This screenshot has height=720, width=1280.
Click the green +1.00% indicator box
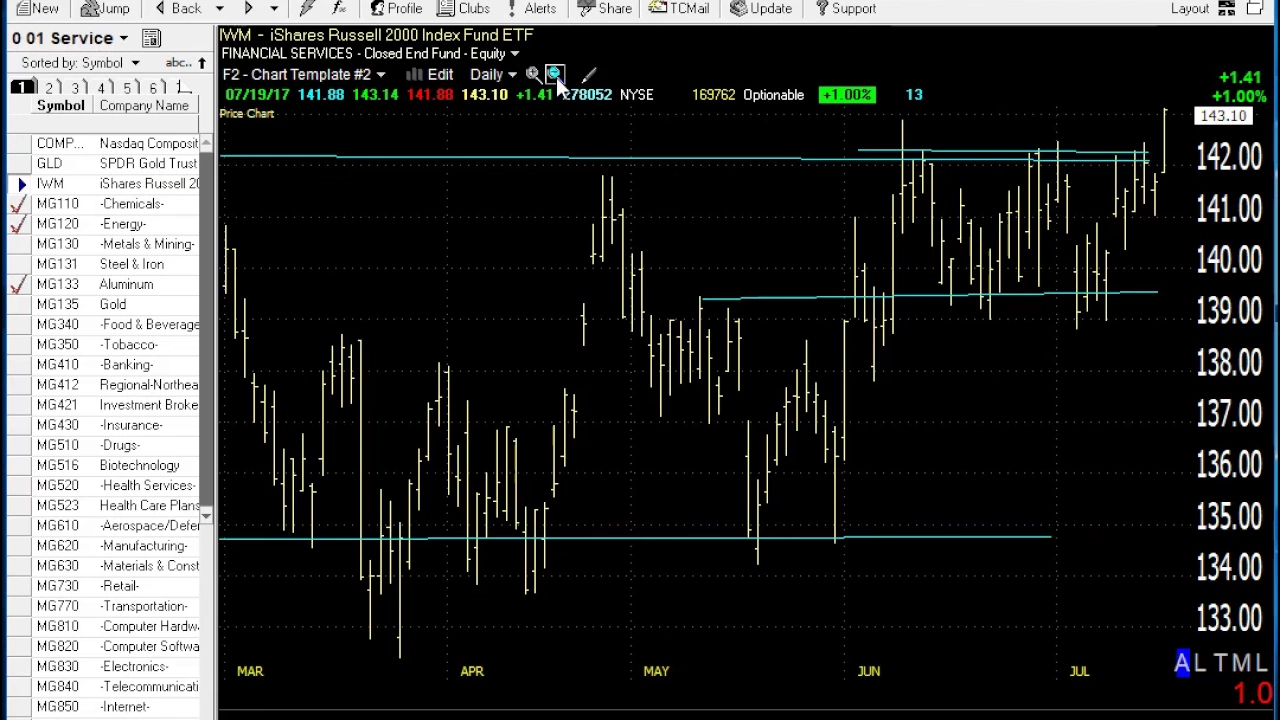click(847, 95)
